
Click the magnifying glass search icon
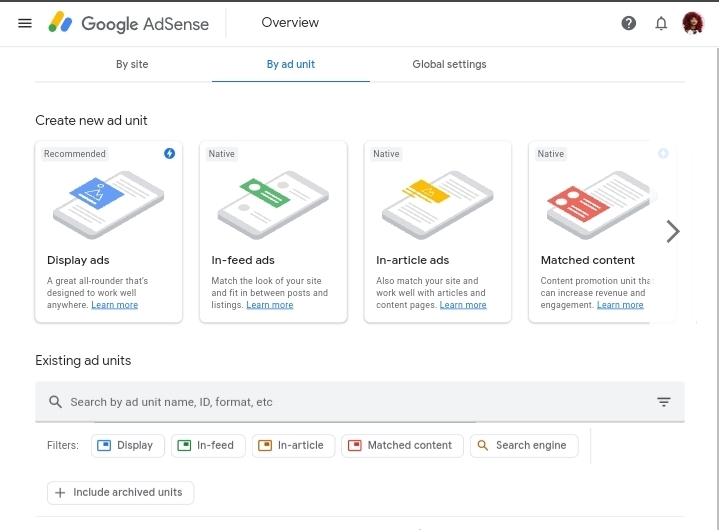pyautogui.click(x=55, y=402)
